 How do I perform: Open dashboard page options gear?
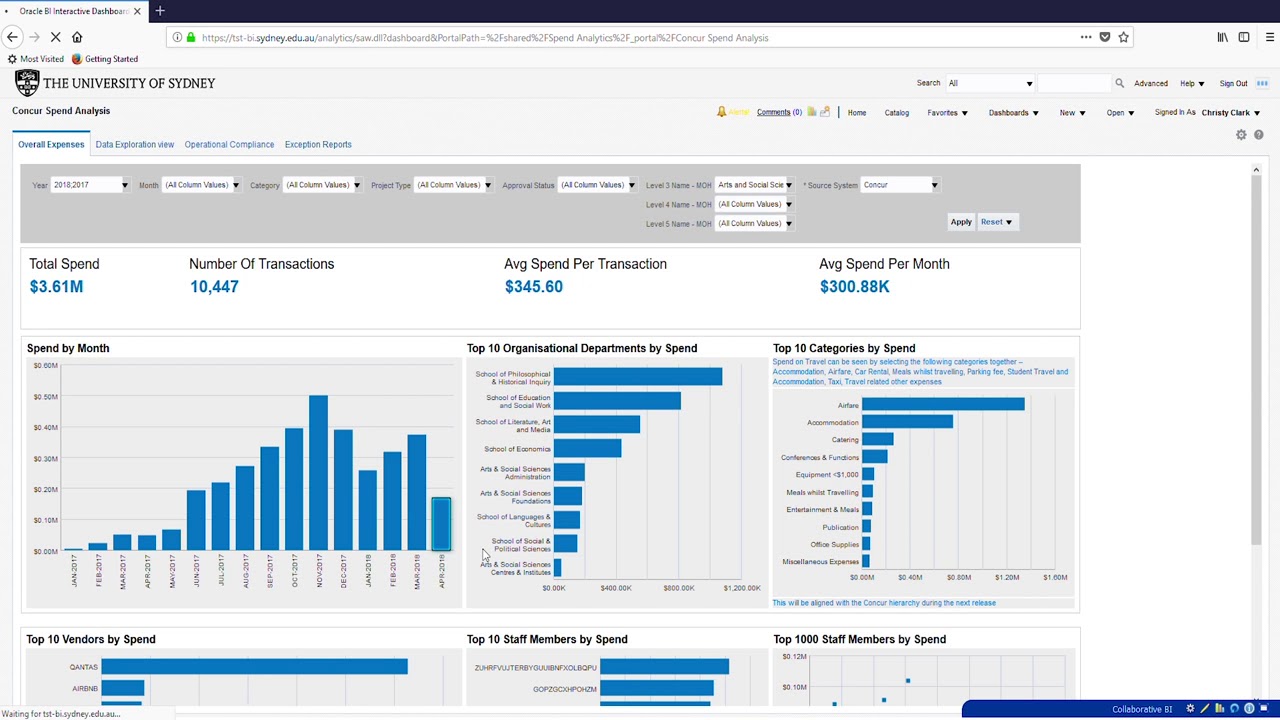click(x=1241, y=135)
